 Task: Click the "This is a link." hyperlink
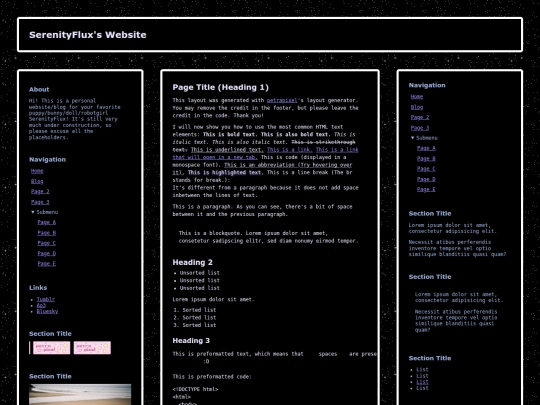coord(290,149)
